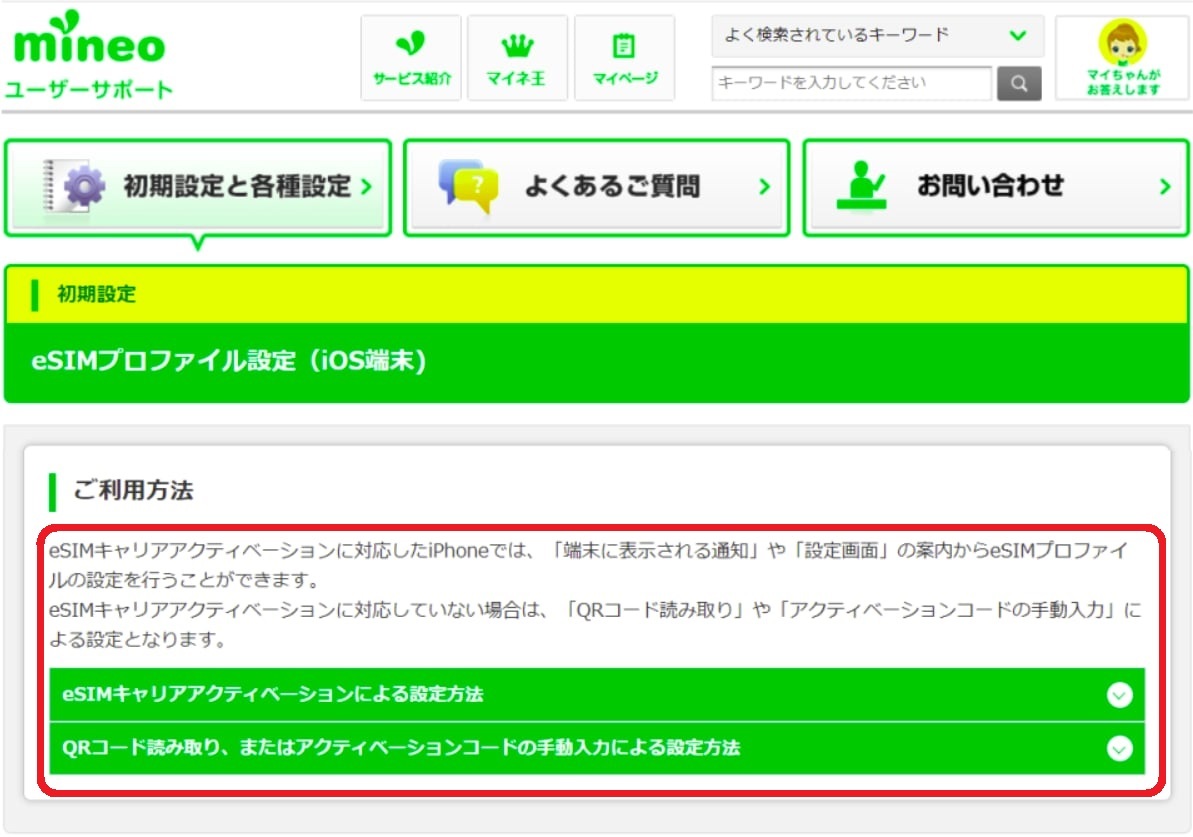The height and width of the screenshot is (837, 1193).
Task: Click the マイネ王 crown icon
Action: [516, 45]
